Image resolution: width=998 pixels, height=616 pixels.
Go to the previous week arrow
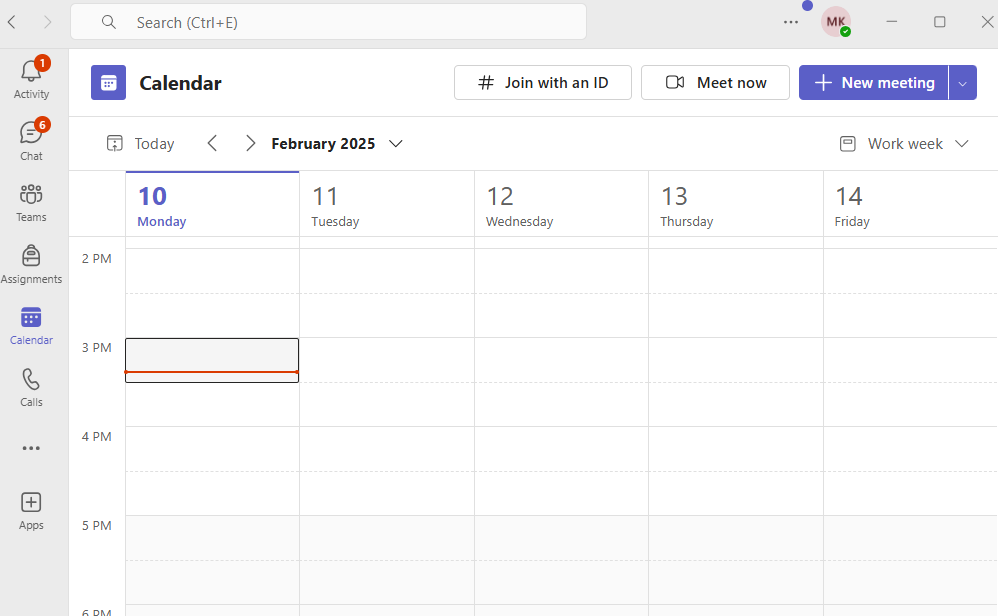point(212,144)
